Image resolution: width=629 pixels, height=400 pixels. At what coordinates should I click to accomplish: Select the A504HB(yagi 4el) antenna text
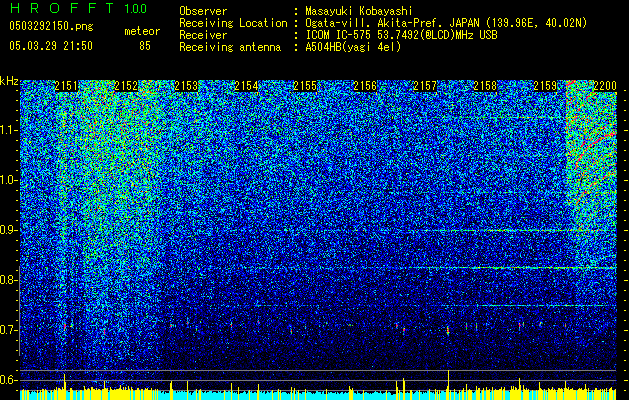pos(353,47)
